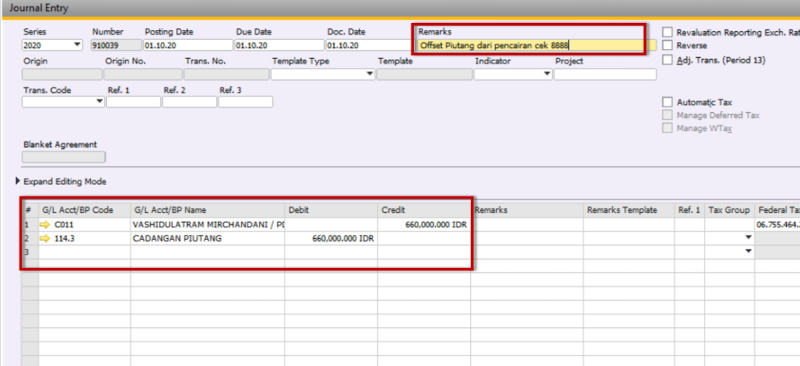This screenshot has height=366, width=800.
Task: Click the Journal Entry window title bar
Action: pyautogui.click(x=400, y=8)
